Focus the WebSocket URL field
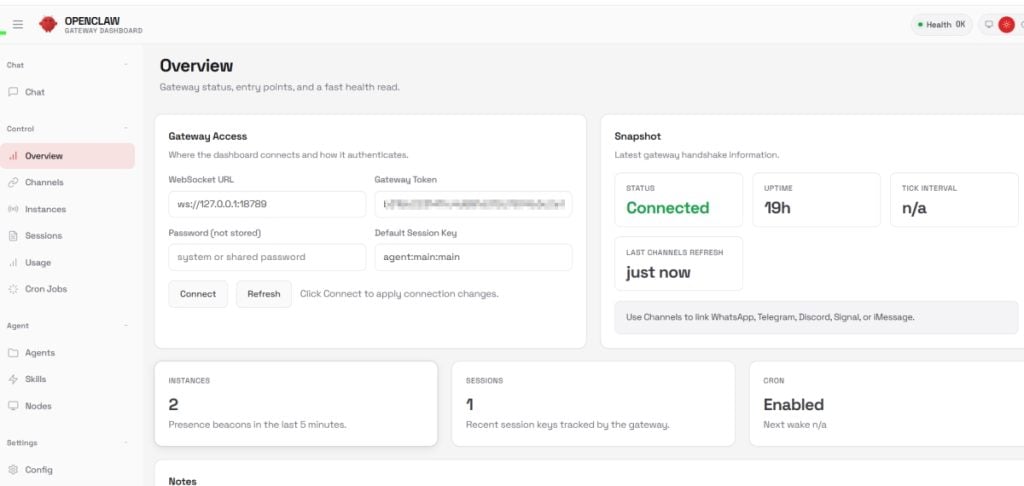1024x486 pixels. click(x=267, y=204)
